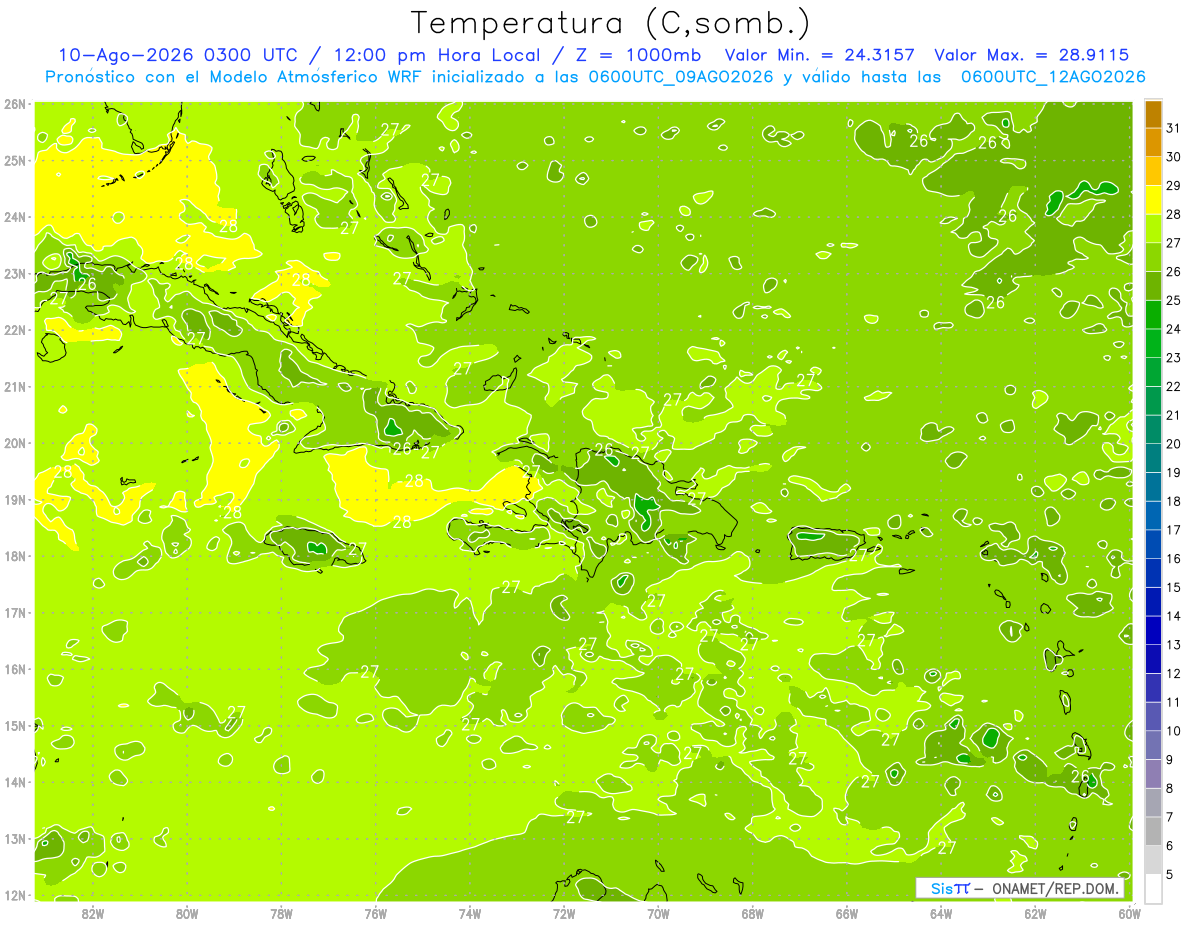Click the 13N latitude axis label
This screenshot has width=1200, height=927.
(15, 838)
